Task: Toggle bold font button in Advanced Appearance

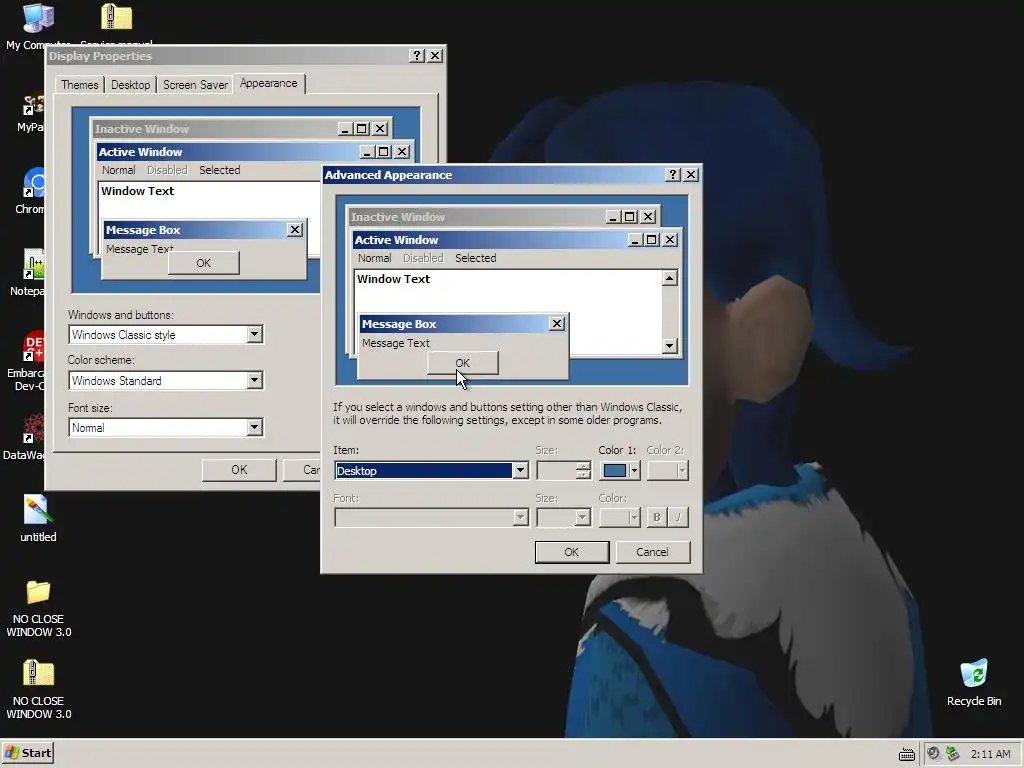Action: [x=656, y=517]
